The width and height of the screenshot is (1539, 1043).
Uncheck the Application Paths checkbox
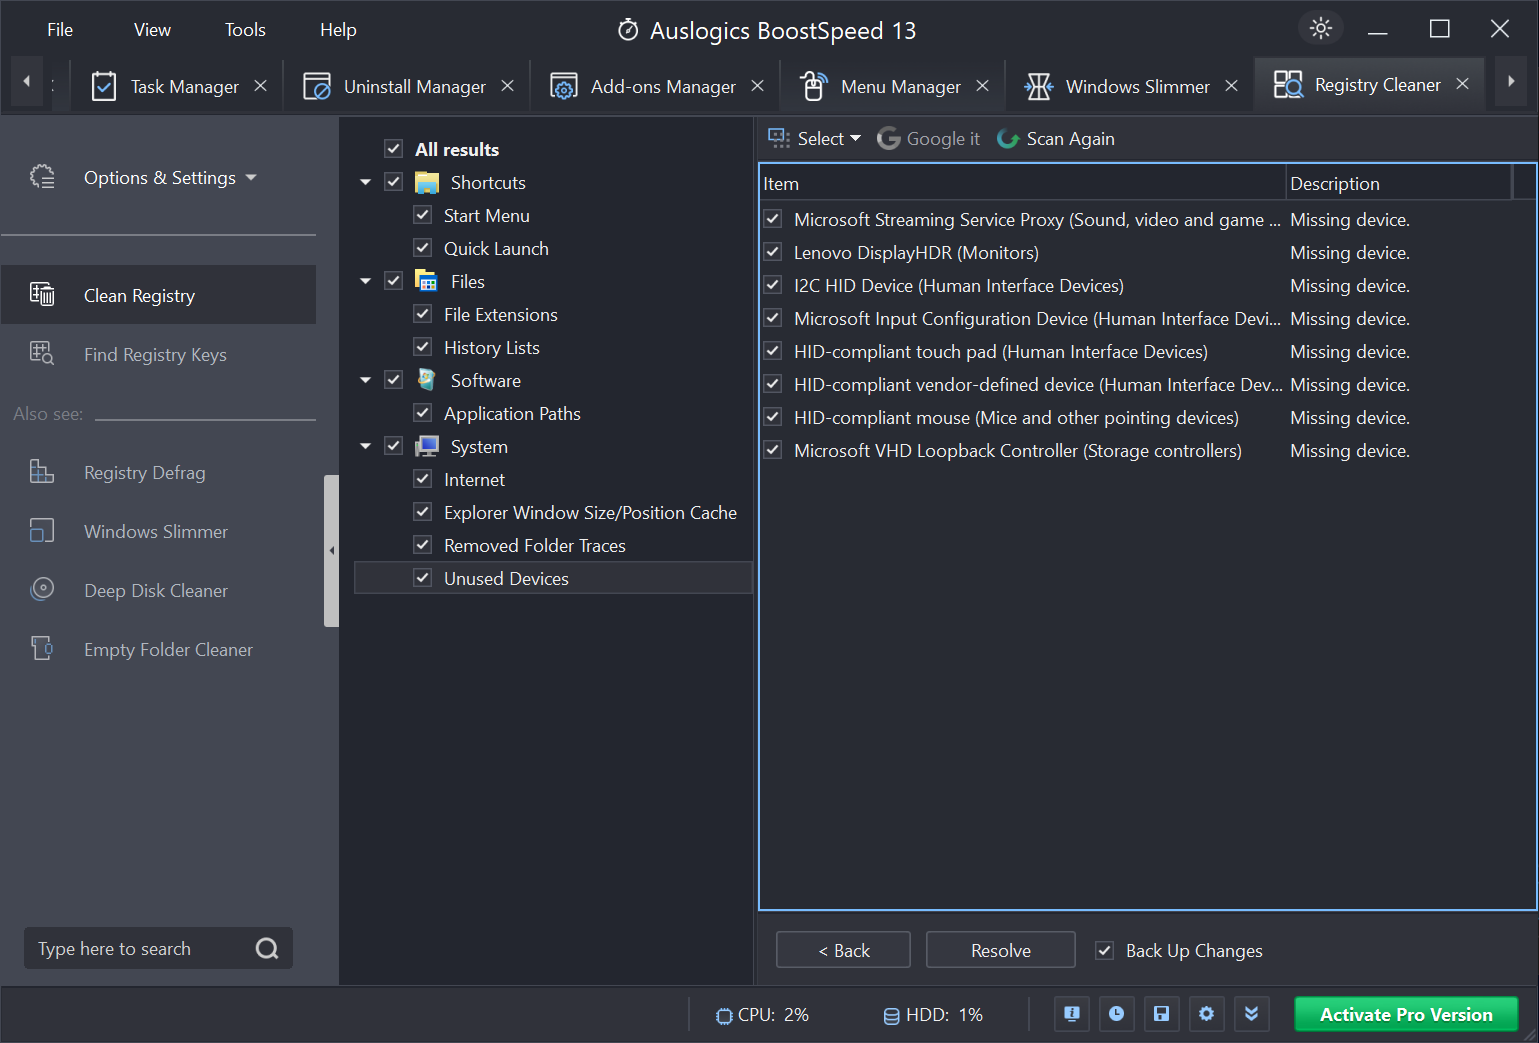click(x=423, y=413)
